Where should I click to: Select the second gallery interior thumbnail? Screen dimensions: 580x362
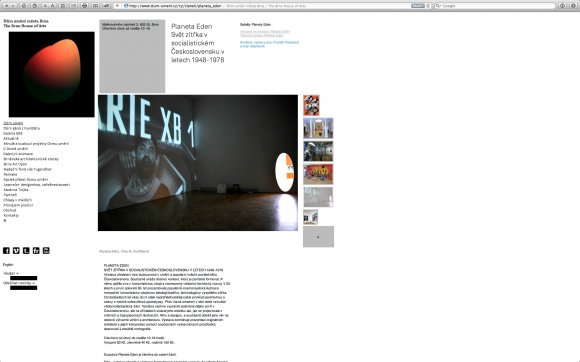coord(318,128)
